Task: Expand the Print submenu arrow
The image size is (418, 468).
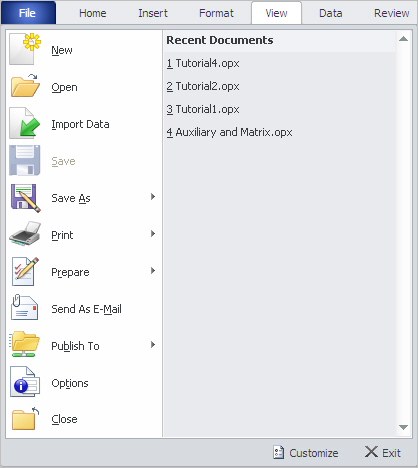Action: (153, 234)
